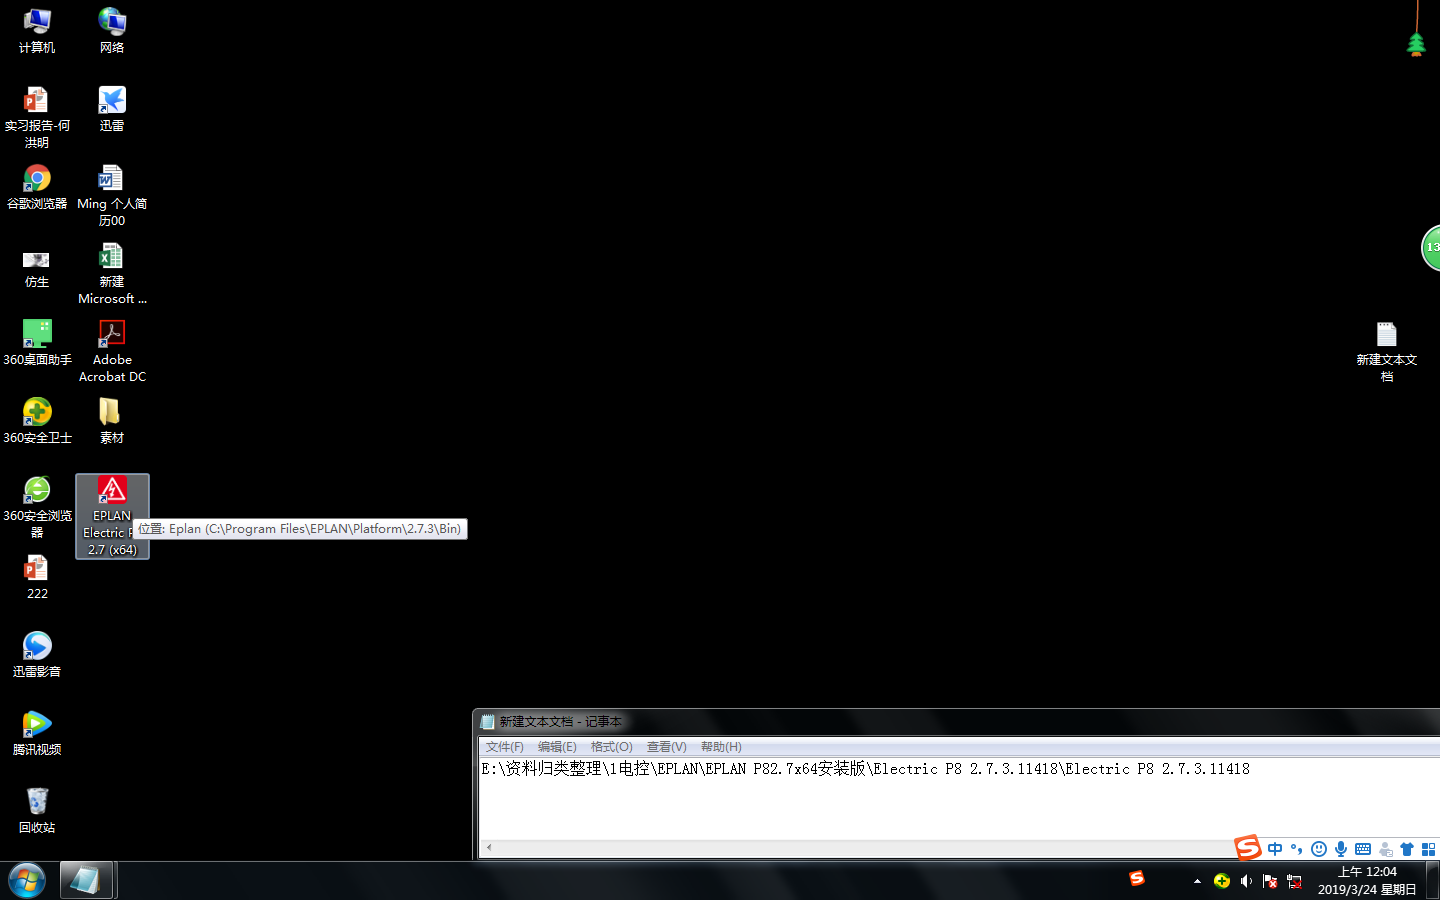Image resolution: width=1440 pixels, height=900 pixels.
Task: Select the 腾讯视频 desktop icon
Action: click(37, 725)
